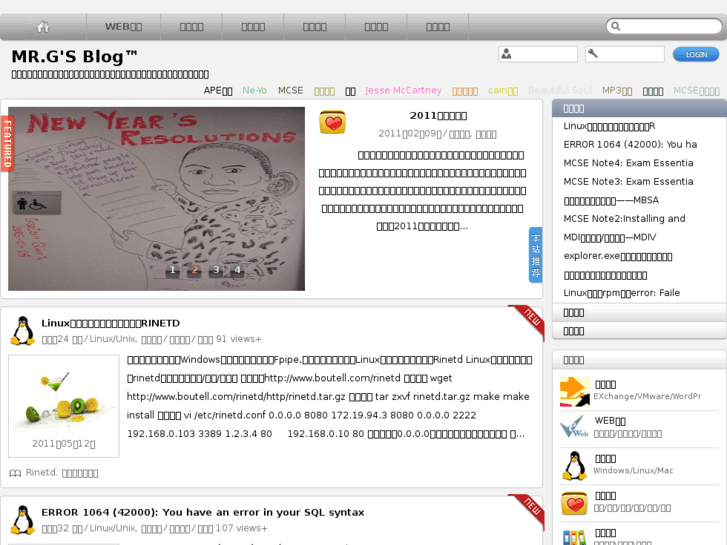Open sidebar link ending with MBSA

pos(611,200)
